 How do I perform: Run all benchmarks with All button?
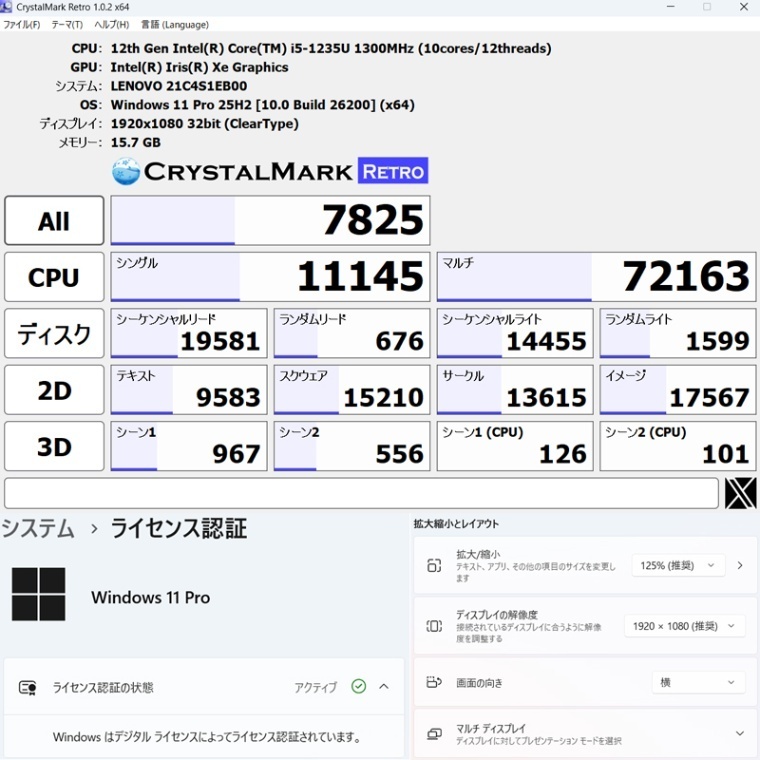pos(54,221)
